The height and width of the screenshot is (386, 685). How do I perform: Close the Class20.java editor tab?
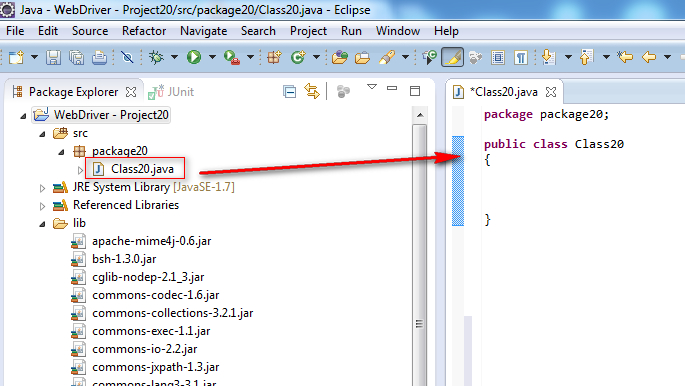click(x=551, y=92)
